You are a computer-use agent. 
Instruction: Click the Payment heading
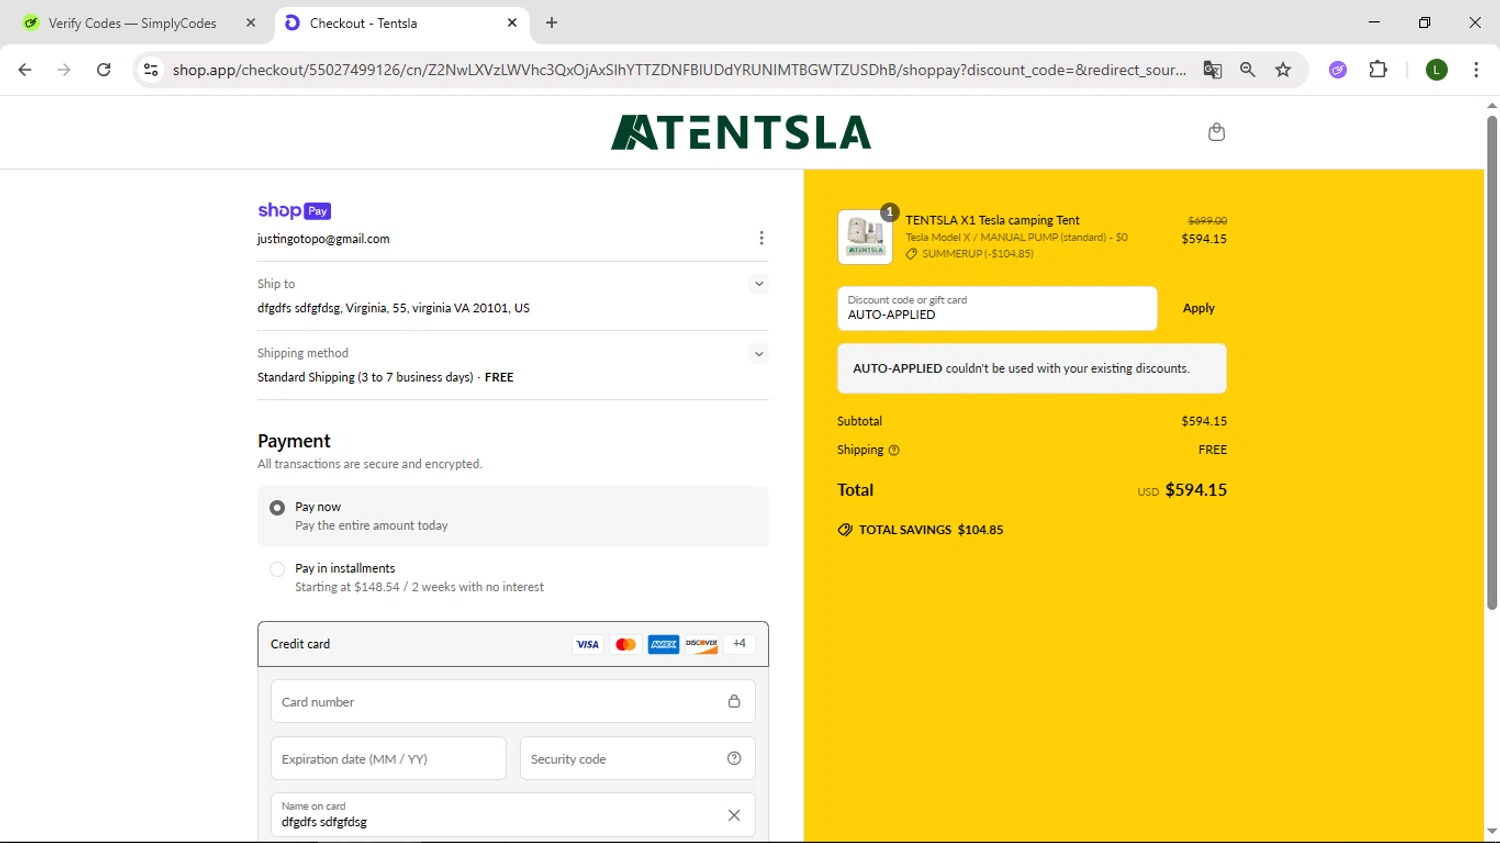[x=294, y=441]
